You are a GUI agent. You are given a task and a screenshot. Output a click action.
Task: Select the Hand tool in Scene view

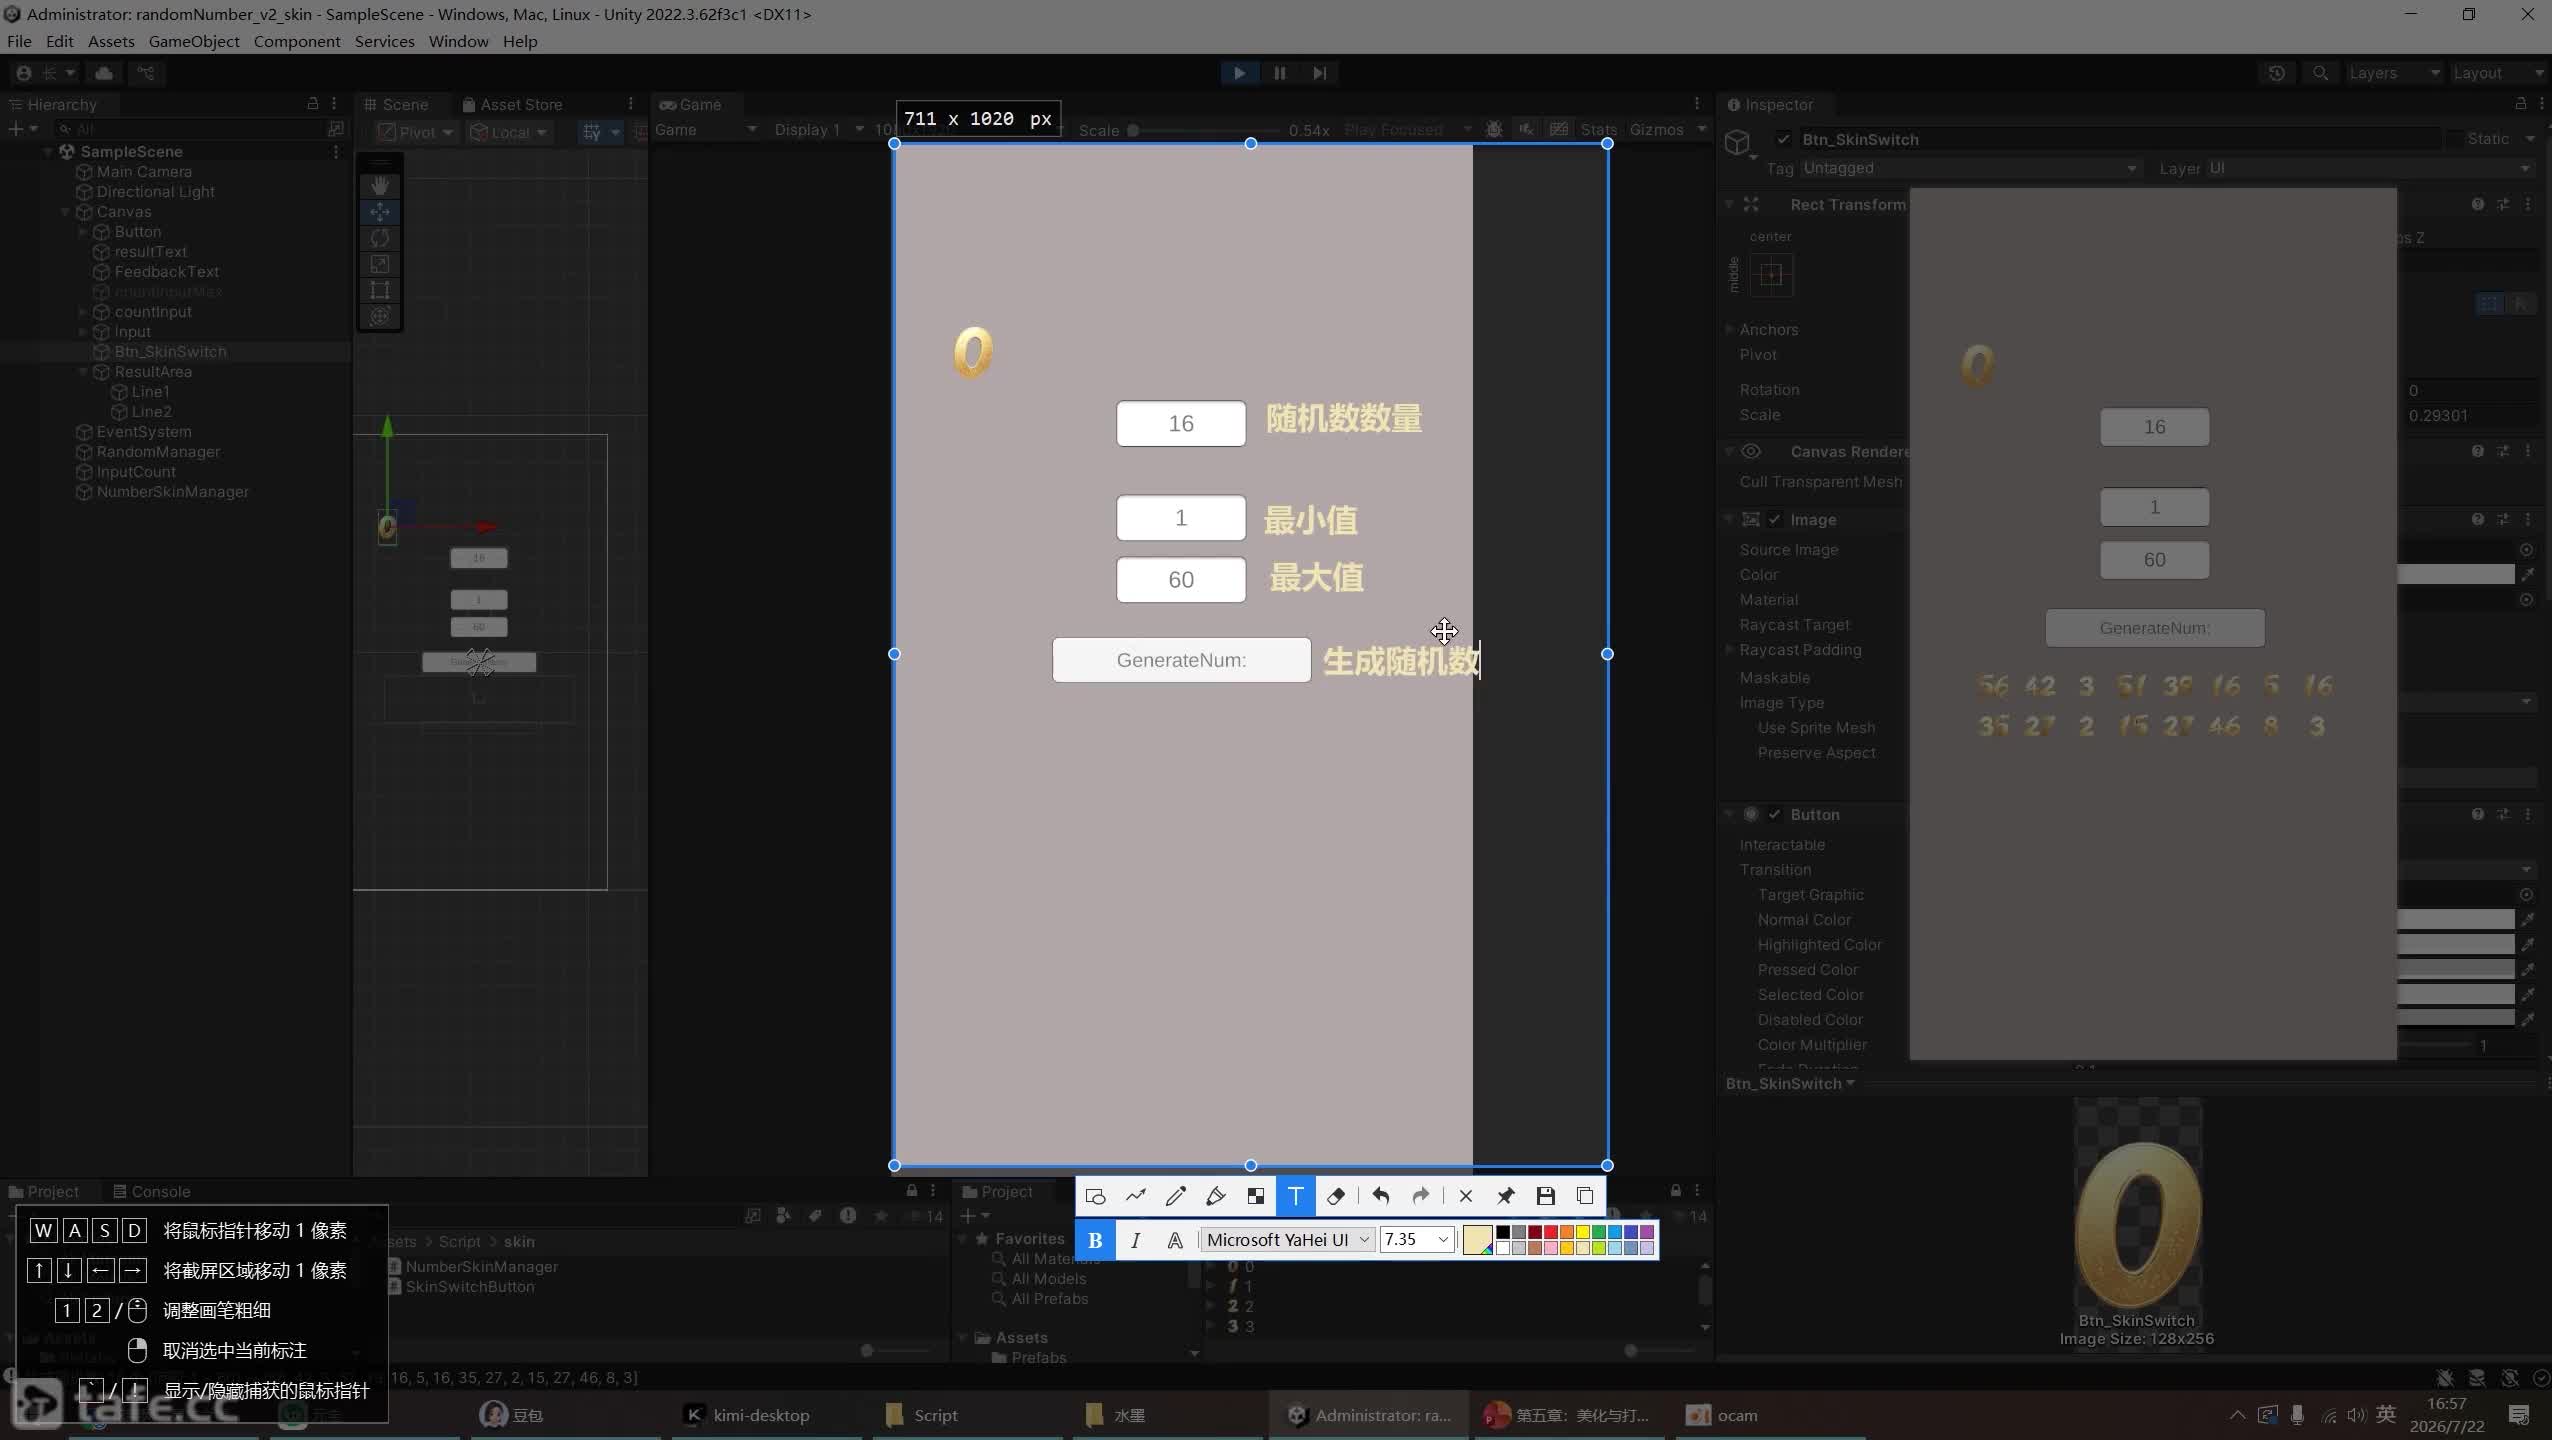(380, 186)
